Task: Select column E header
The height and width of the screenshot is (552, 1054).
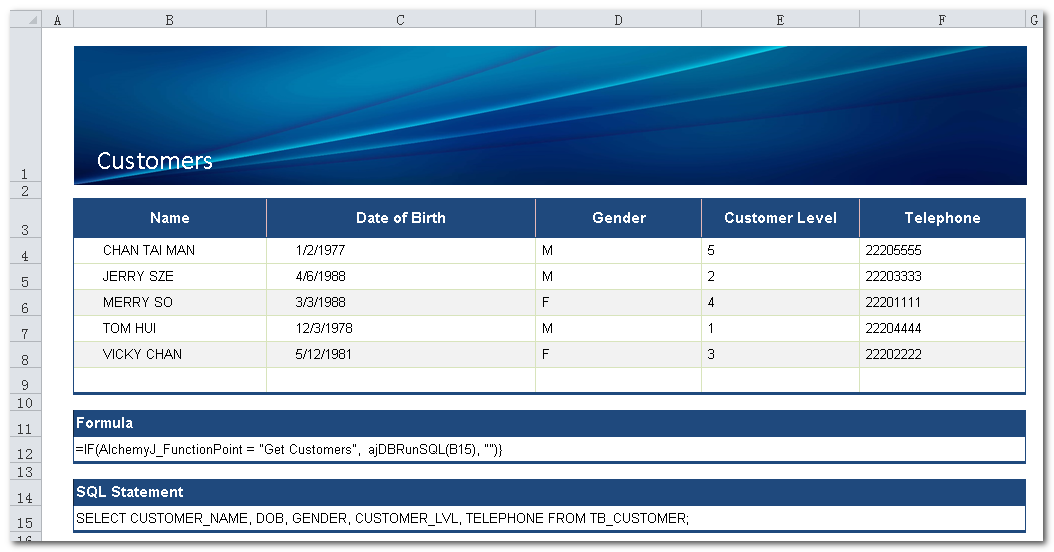Action: 780,20
